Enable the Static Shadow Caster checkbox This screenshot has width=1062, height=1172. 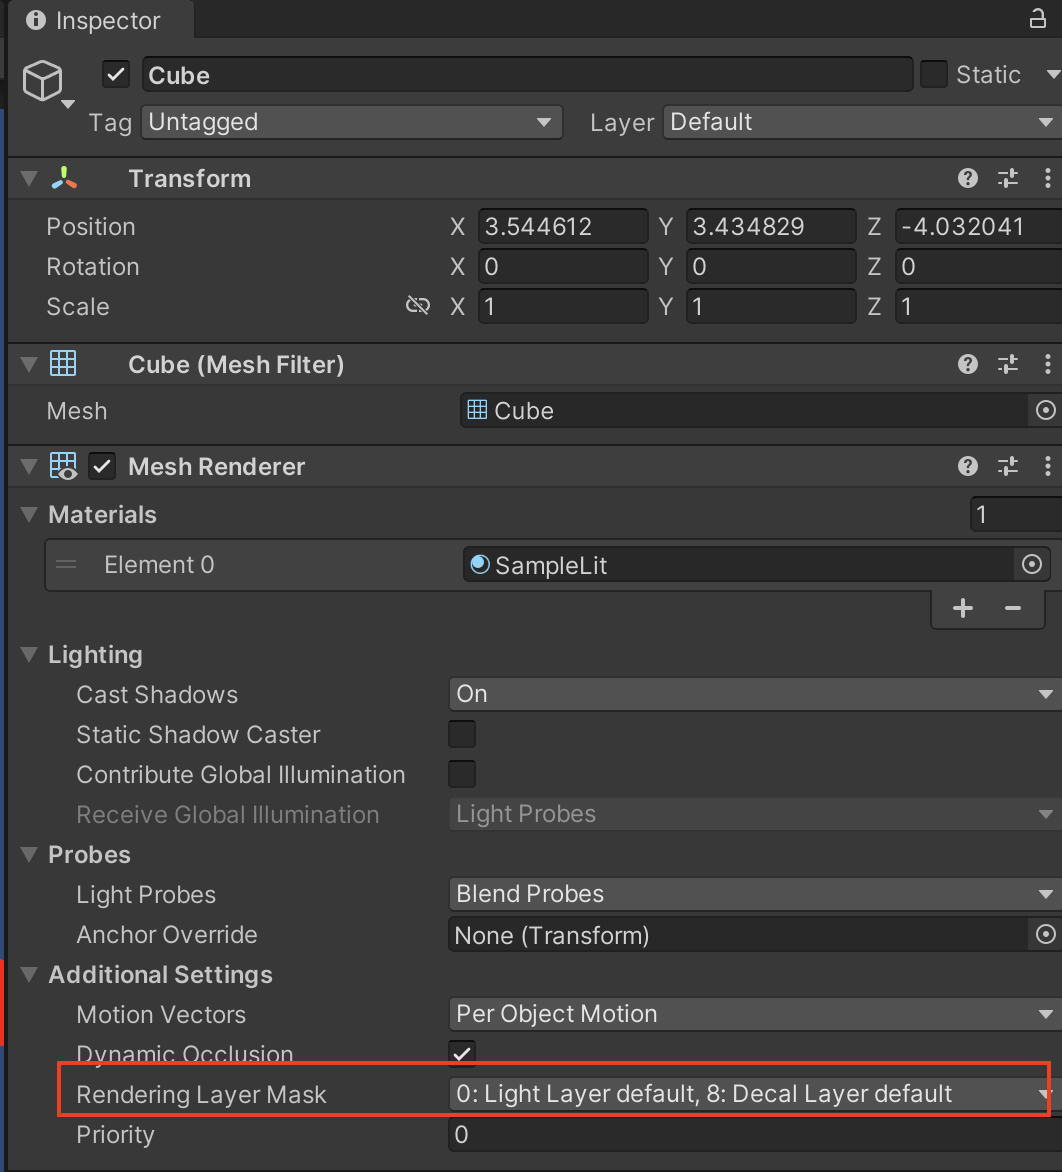[462, 733]
